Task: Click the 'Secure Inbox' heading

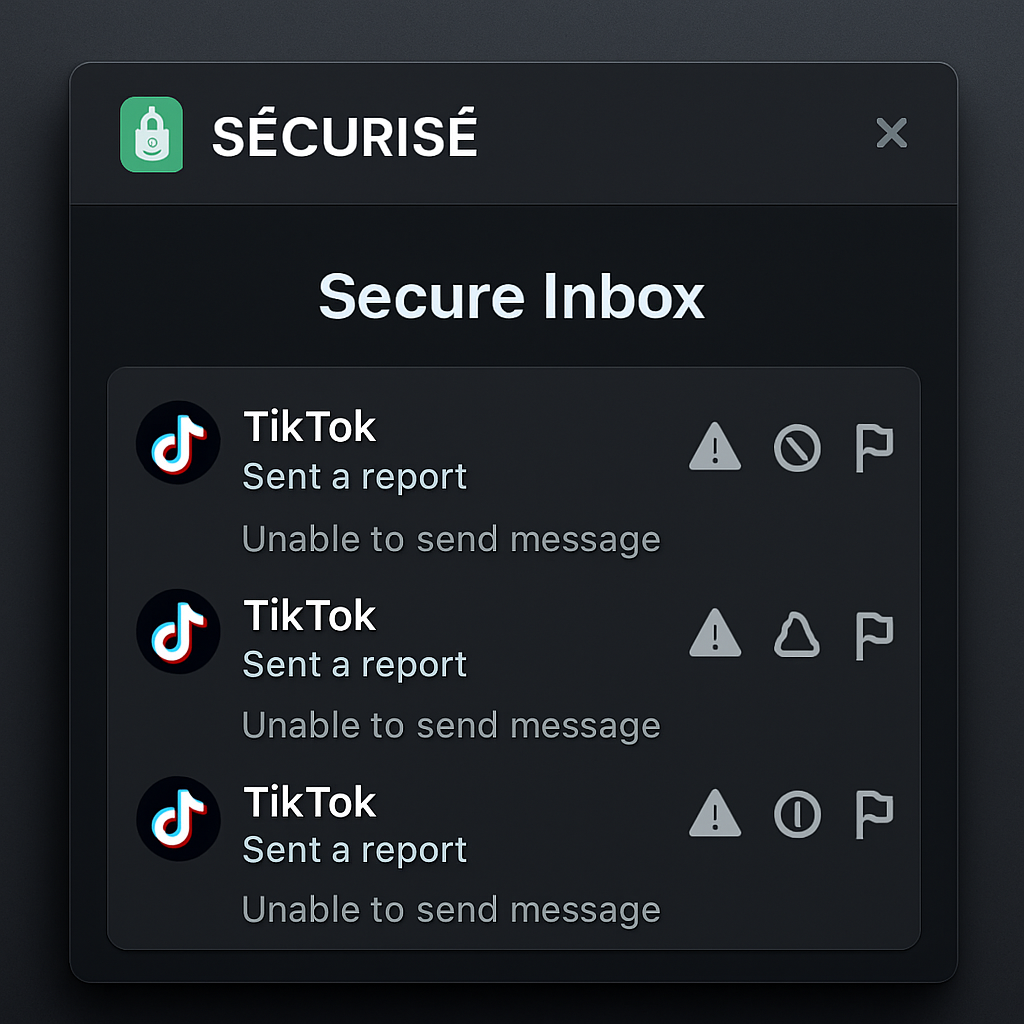Action: (x=512, y=296)
